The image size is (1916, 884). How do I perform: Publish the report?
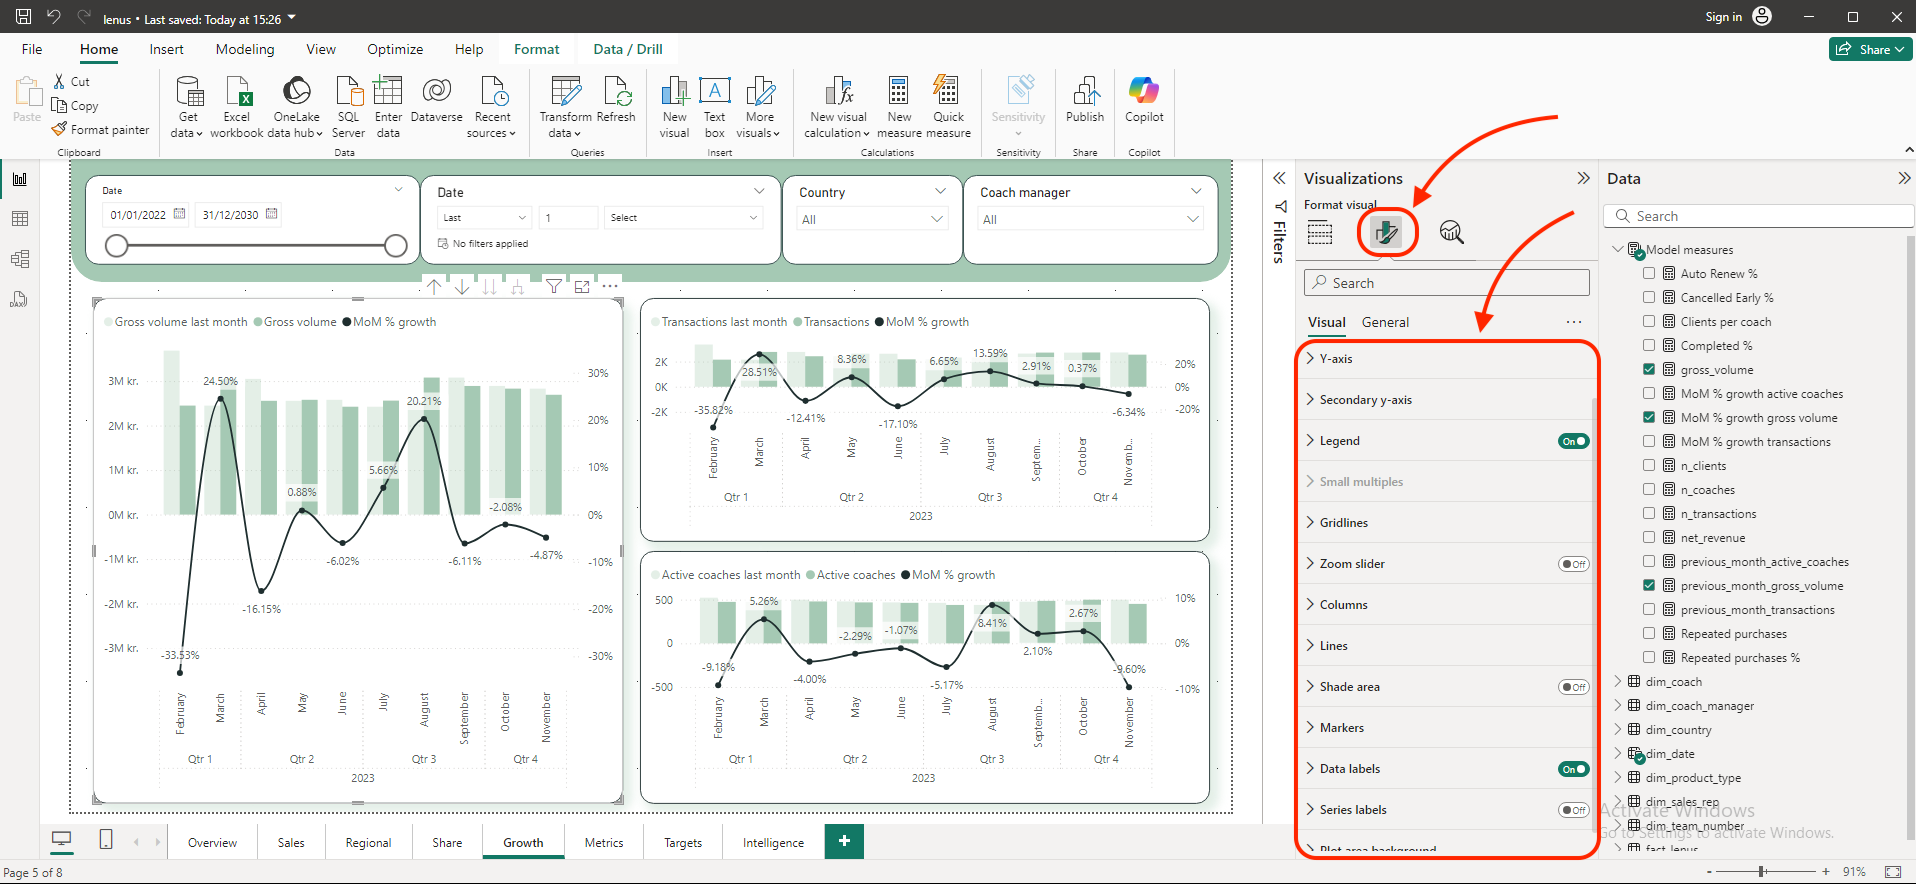coord(1085,100)
